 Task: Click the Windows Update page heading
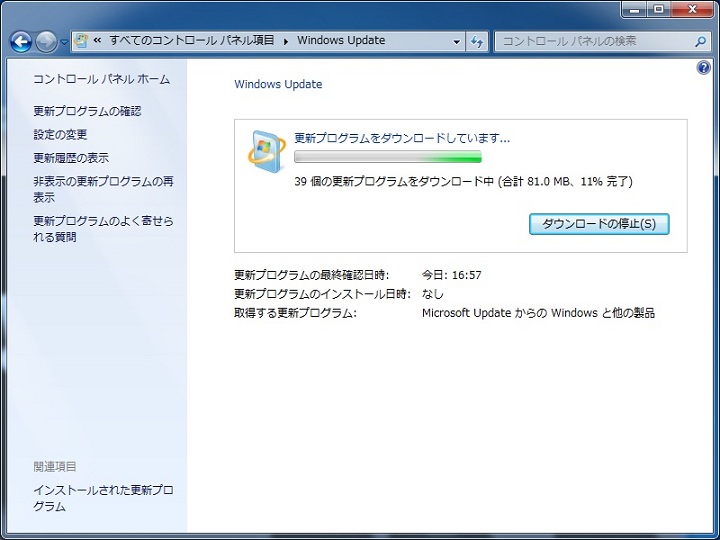[278, 84]
